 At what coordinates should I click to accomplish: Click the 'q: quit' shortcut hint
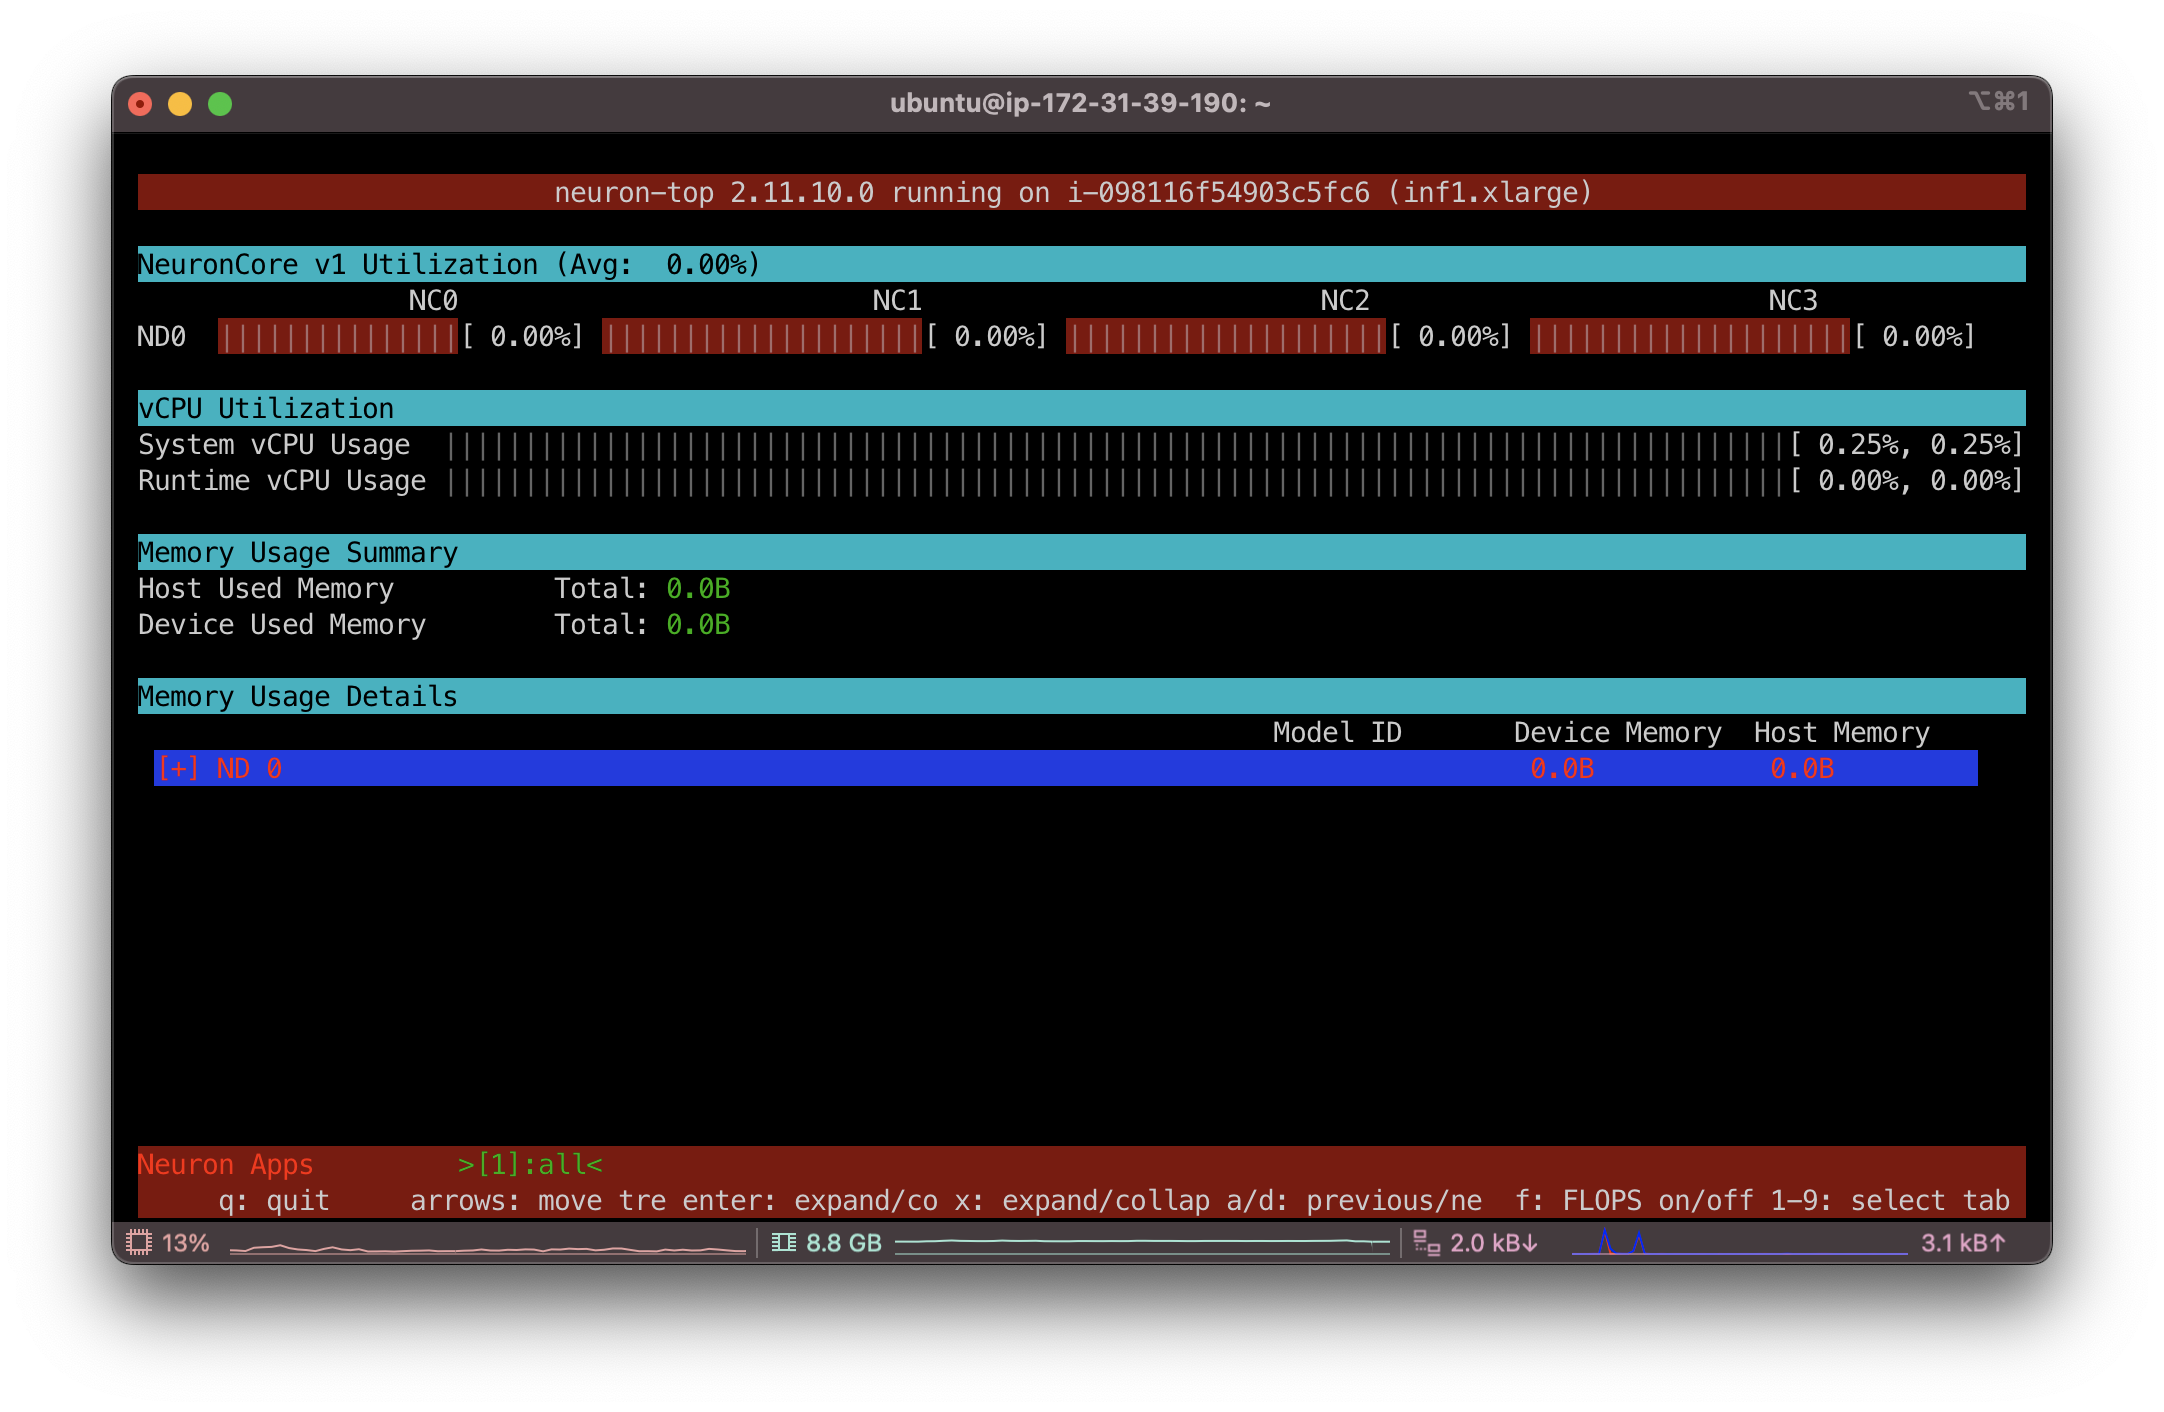(x=273, y=1201)
